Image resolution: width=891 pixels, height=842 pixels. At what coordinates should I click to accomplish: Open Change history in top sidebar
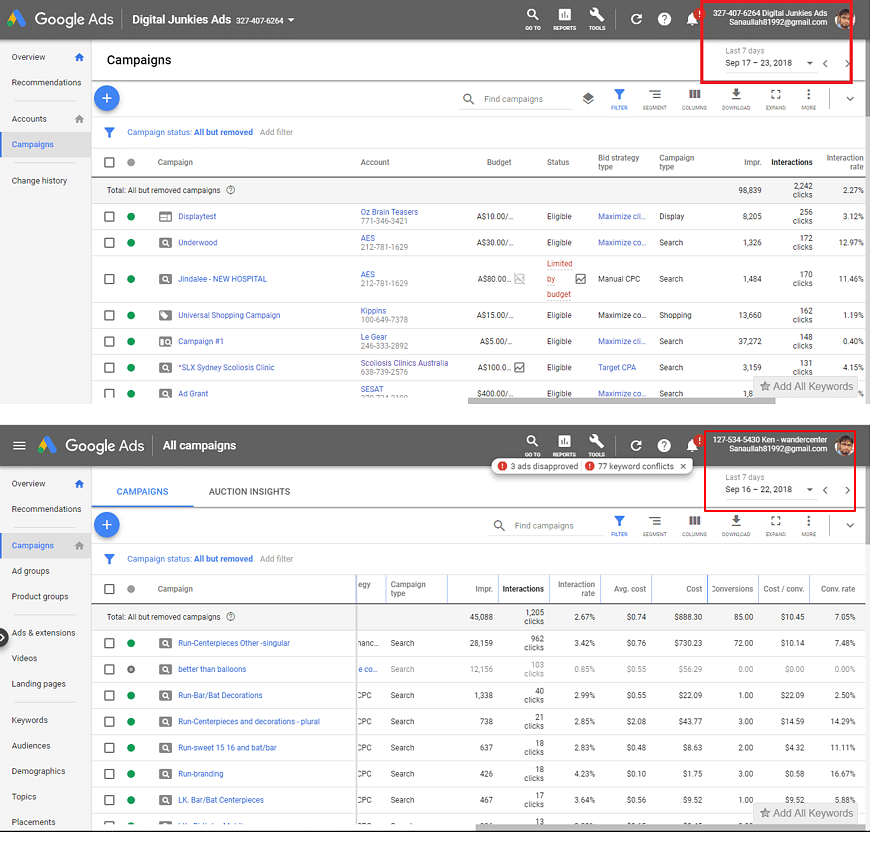tap(39, 181)
